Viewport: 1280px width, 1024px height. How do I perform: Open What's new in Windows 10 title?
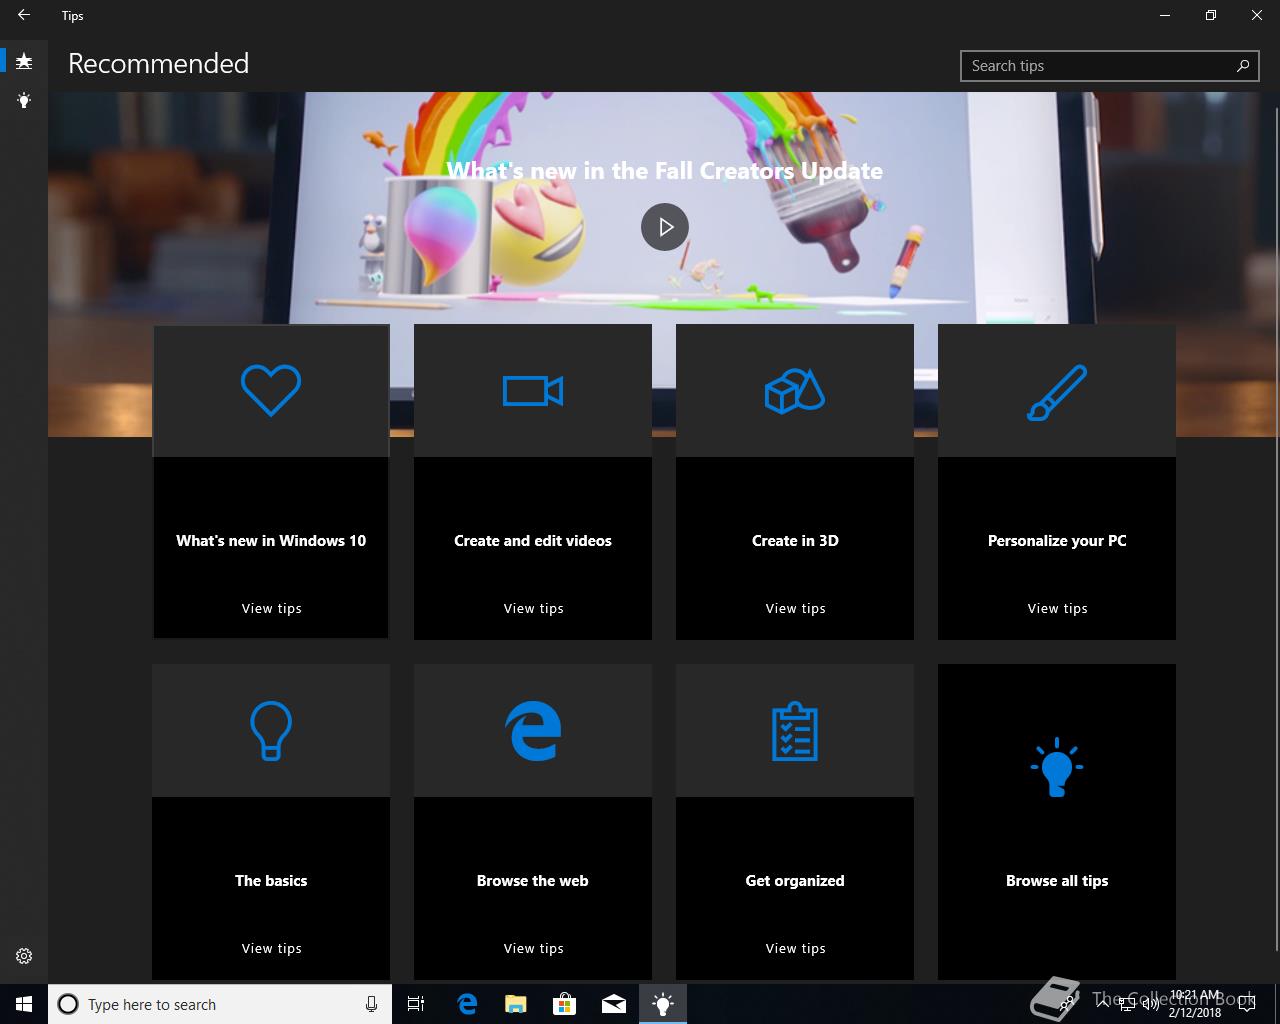click(271, 541)
